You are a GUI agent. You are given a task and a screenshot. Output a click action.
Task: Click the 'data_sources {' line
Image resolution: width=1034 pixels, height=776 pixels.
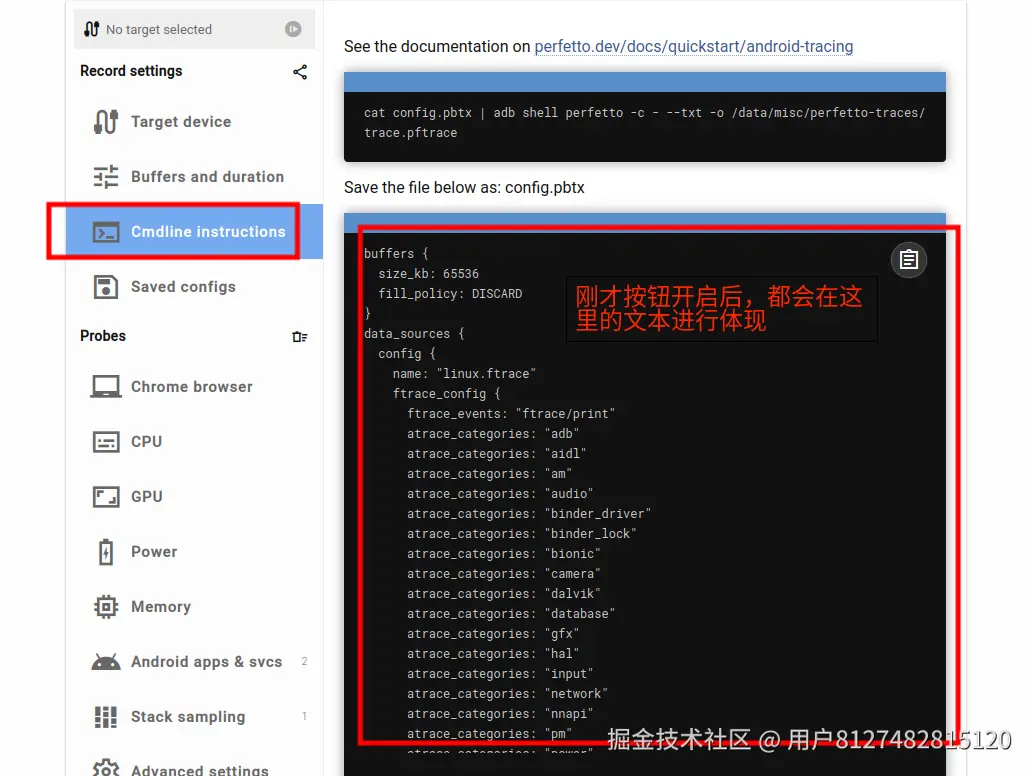click(414, 334)
